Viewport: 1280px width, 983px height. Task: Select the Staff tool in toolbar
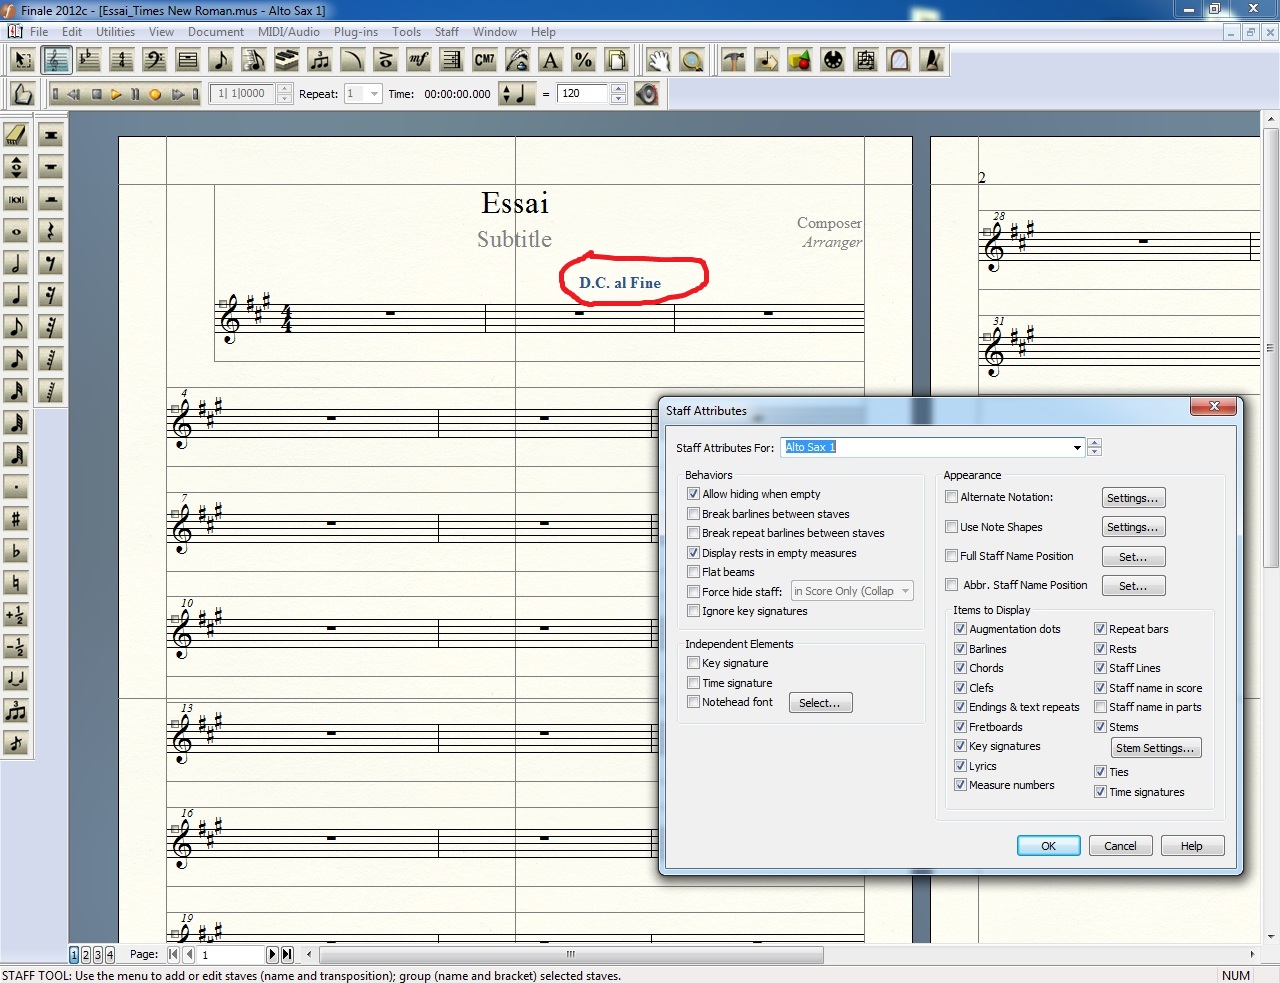pyautogui.click(x=56, y=60)
